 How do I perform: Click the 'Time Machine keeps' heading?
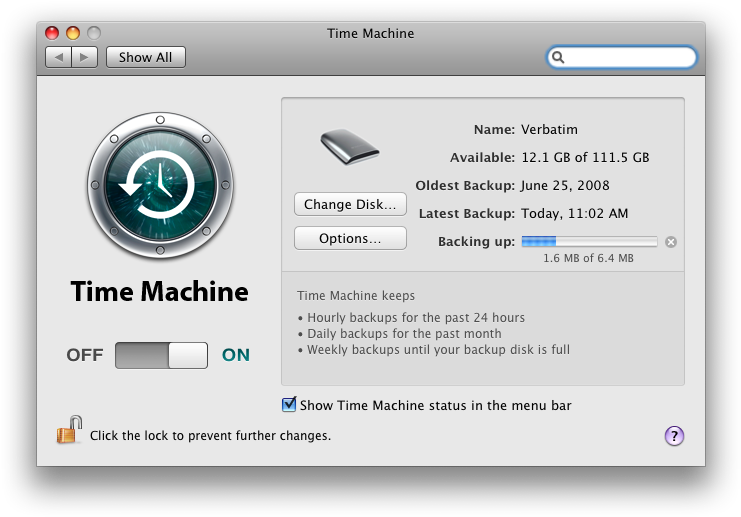(356, 296)
